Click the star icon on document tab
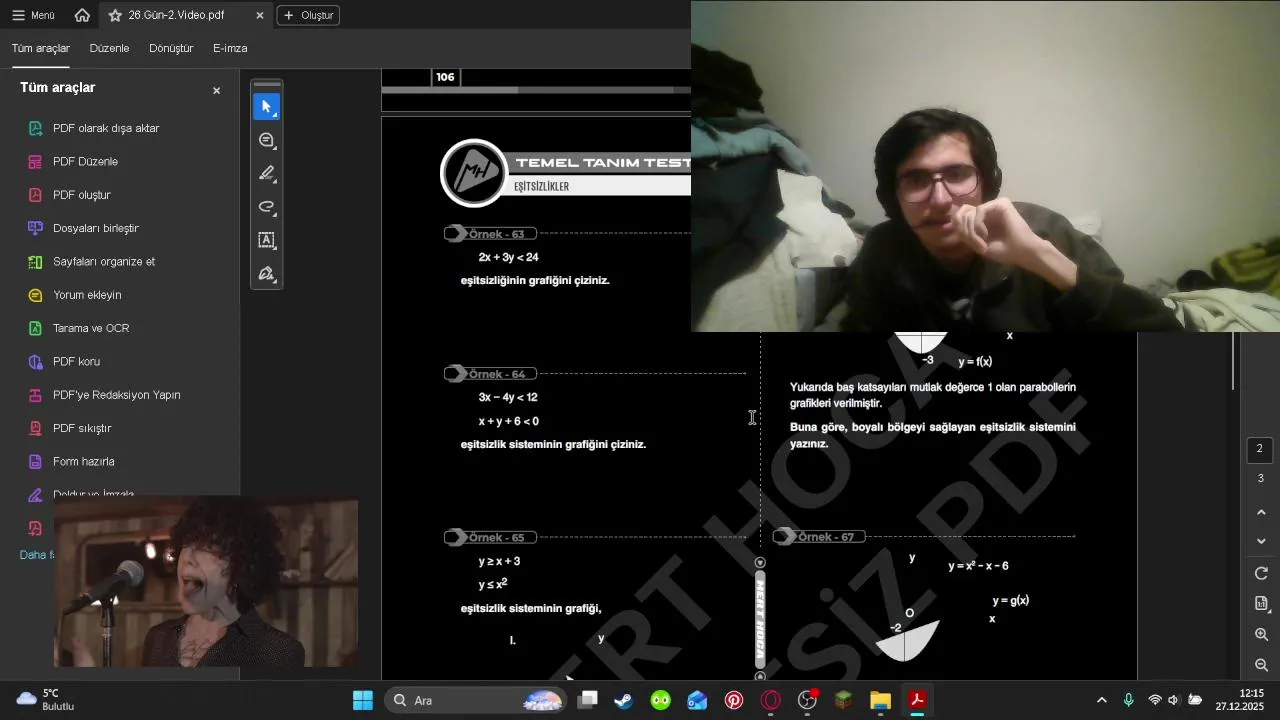This screenshot has width=1280, height=720. (115, 15)
